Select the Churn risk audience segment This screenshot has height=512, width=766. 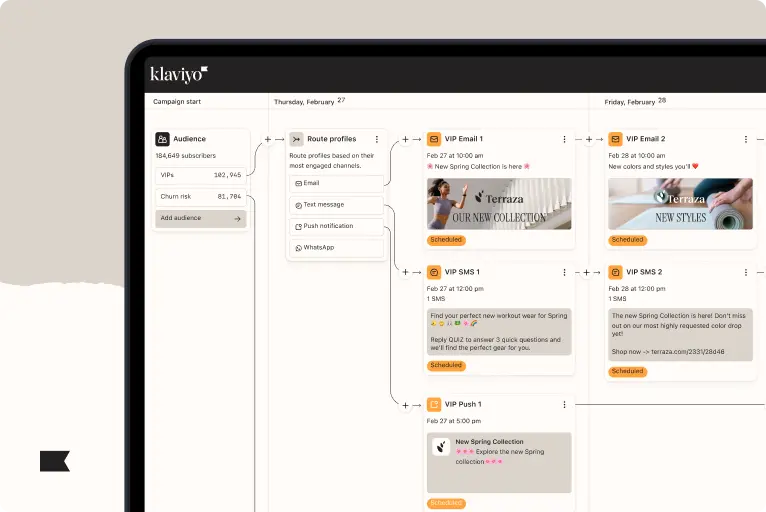tap(201, 197)
